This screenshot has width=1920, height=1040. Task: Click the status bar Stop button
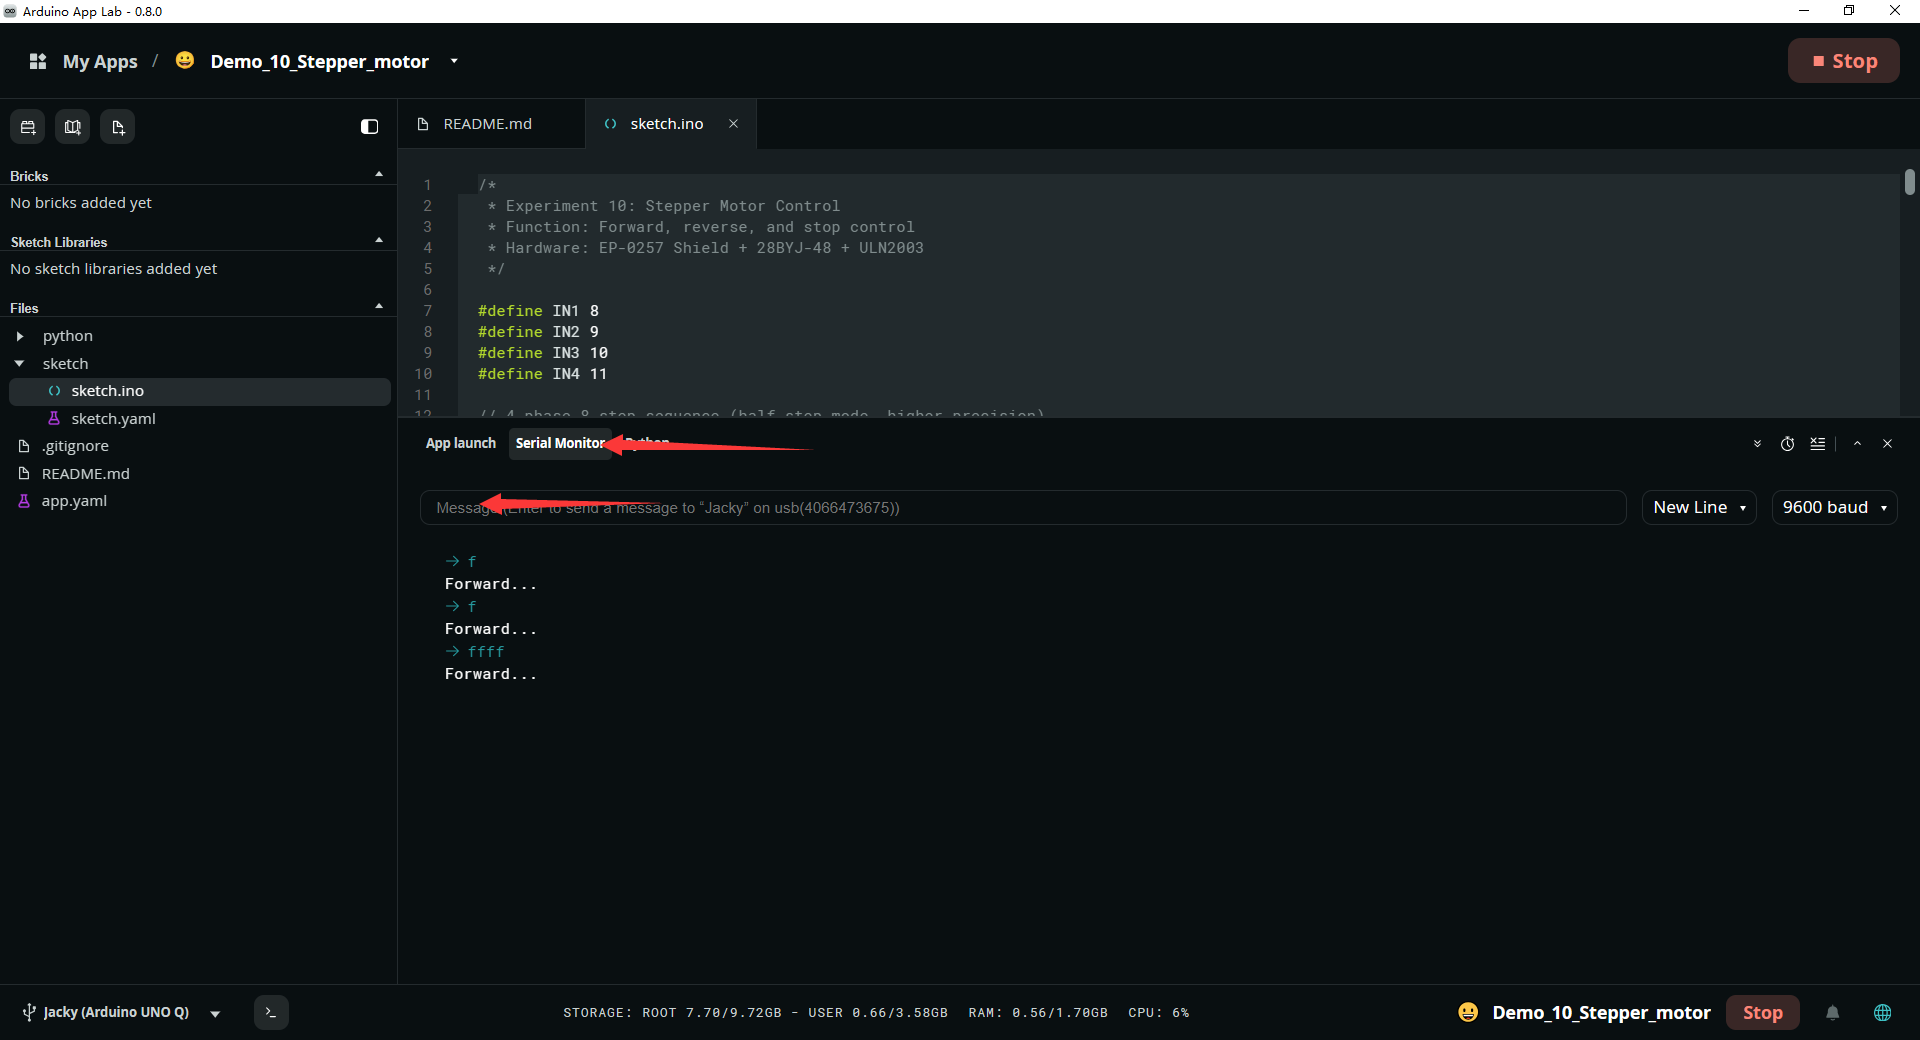pos(1762,1012)
